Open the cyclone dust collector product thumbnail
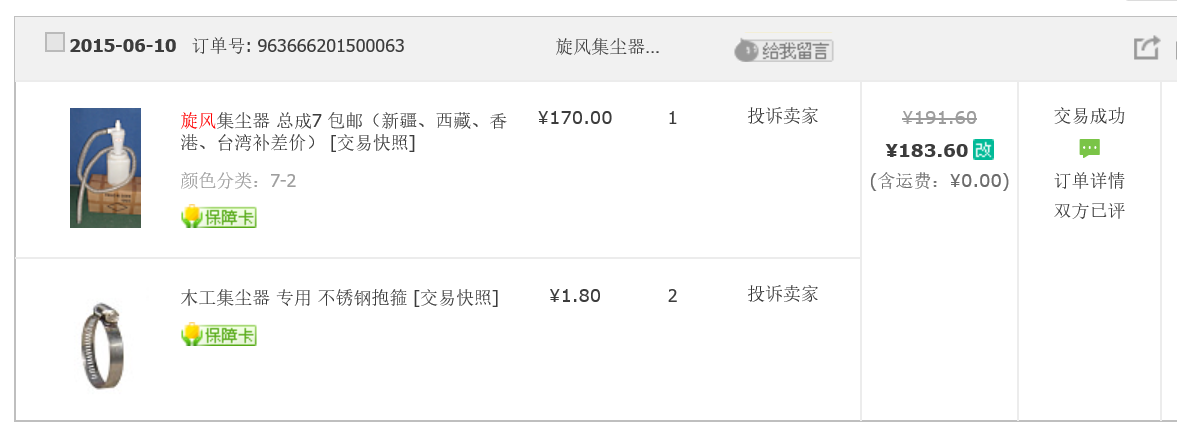Viewport: 1177px width, 436px height. pyautogui.click(x=105, y=167)
